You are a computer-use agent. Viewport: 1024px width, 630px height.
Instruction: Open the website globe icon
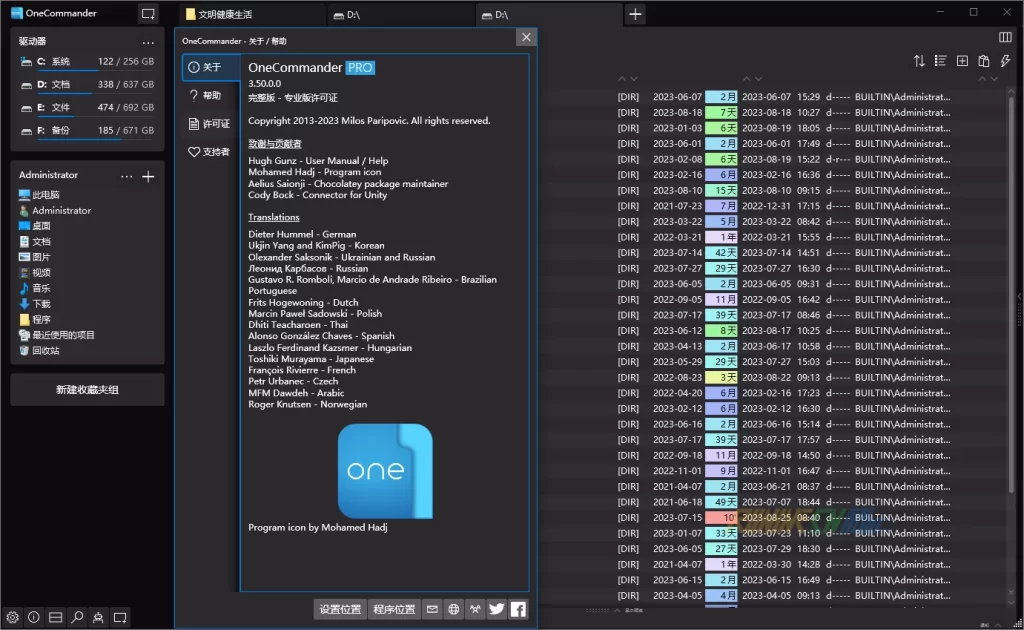coord(454,609)
